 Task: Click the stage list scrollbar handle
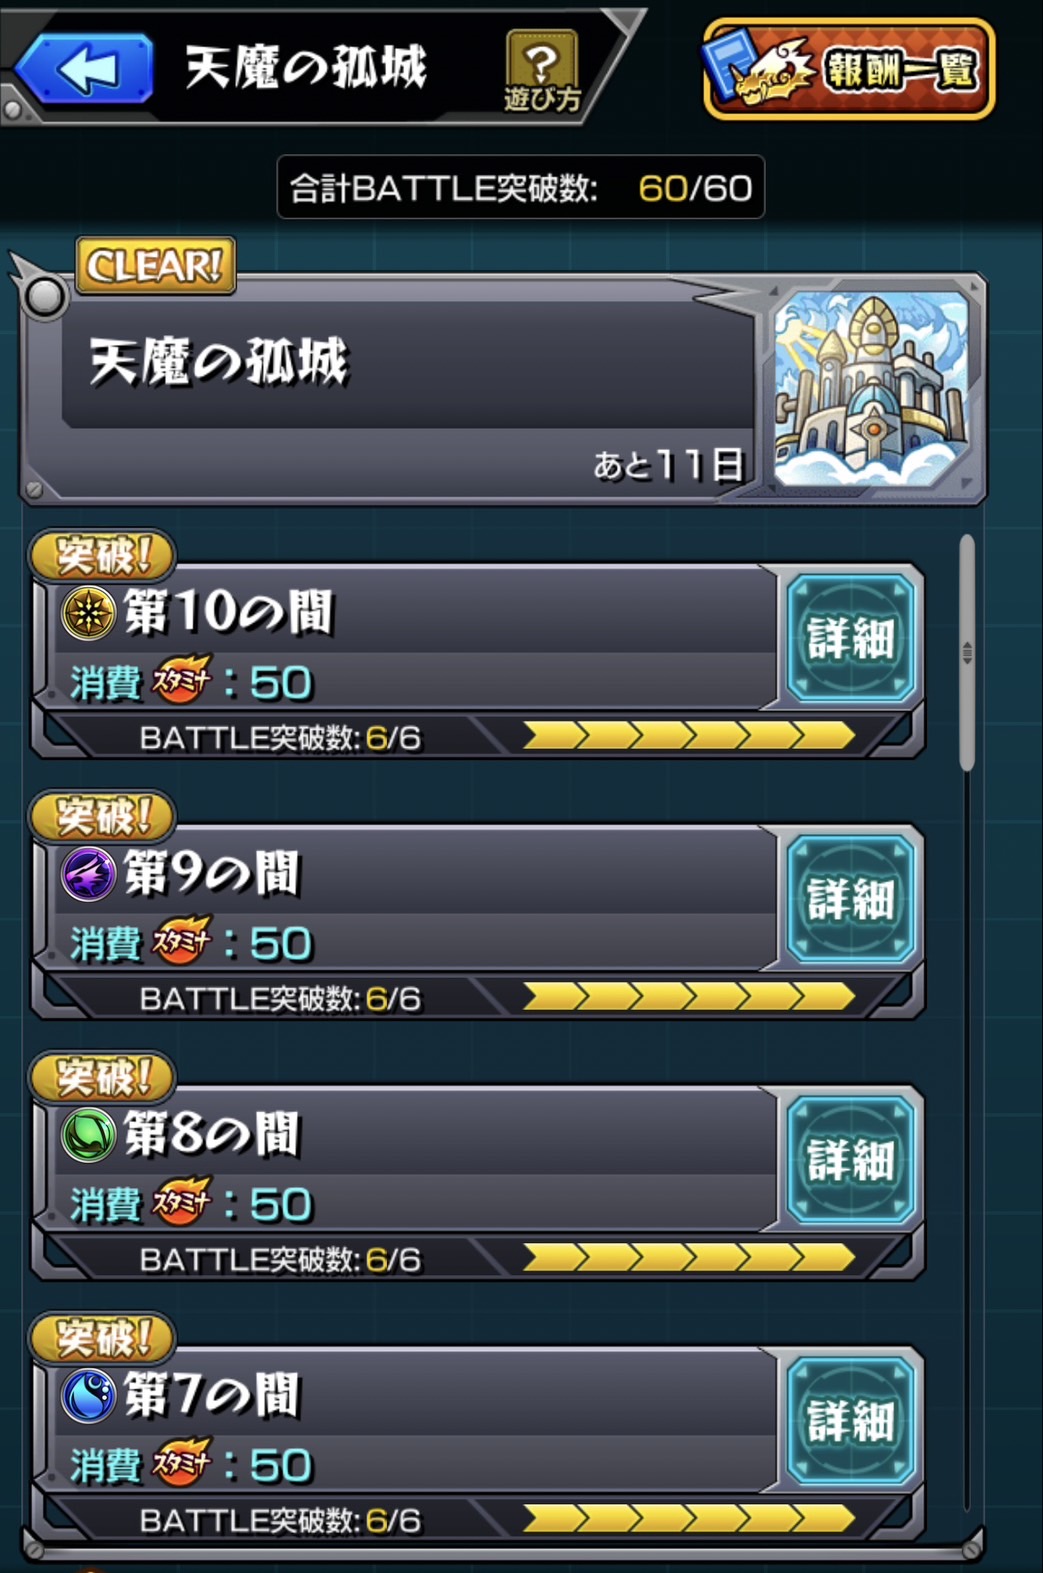tap(966, 652)
